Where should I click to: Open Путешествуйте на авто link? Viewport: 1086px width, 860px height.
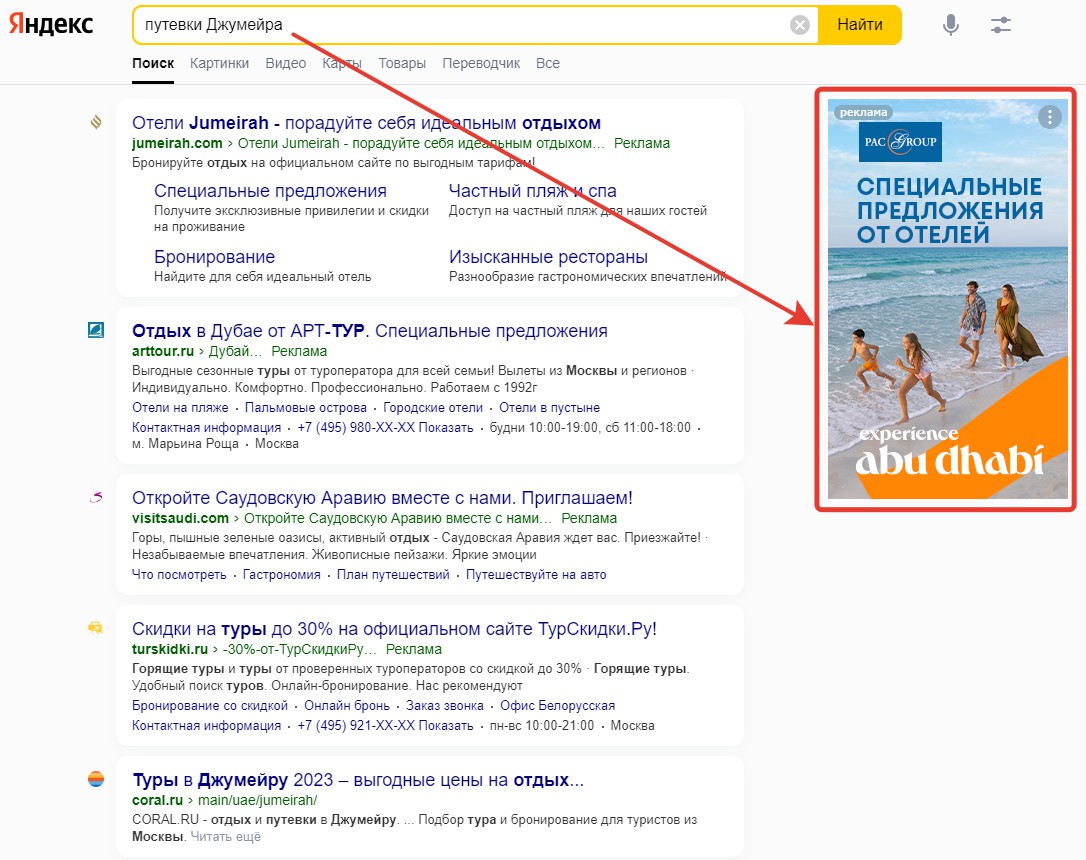[536, 574]
